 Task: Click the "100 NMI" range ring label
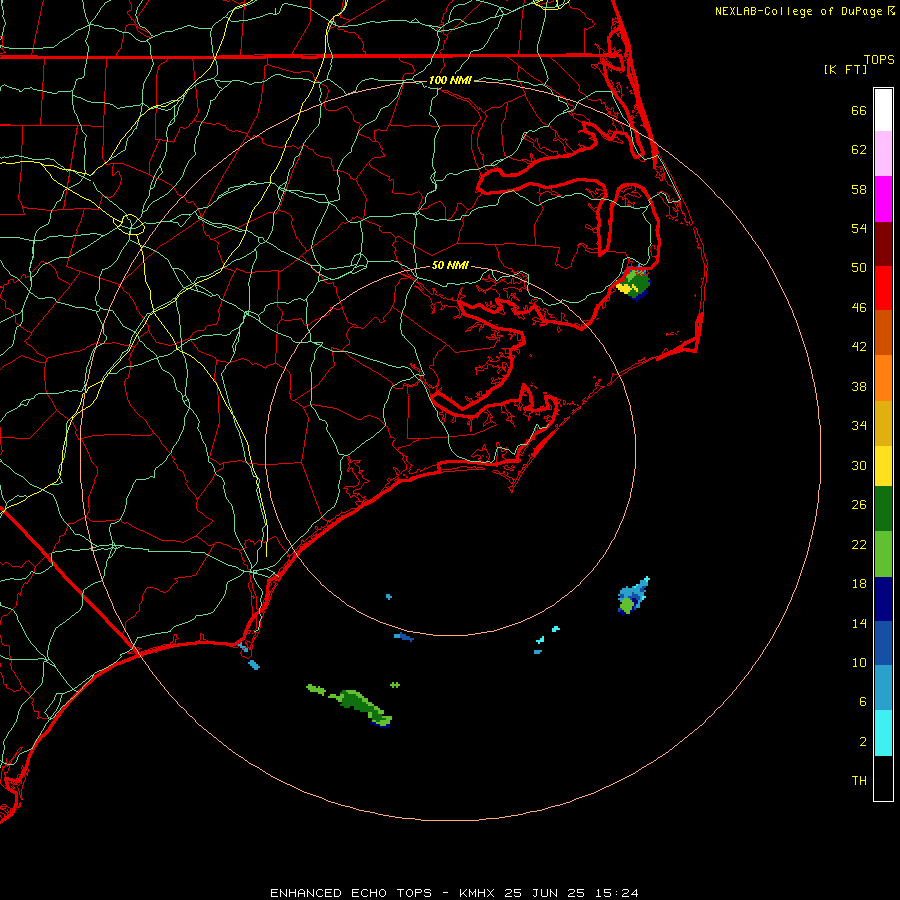[450, 80]
